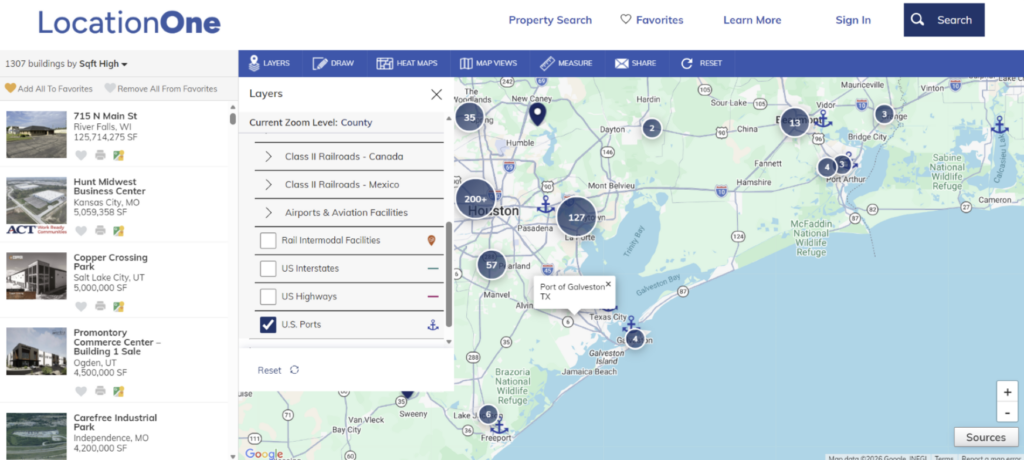Open the 2 cluster marker near Dayton

(651, 128)
